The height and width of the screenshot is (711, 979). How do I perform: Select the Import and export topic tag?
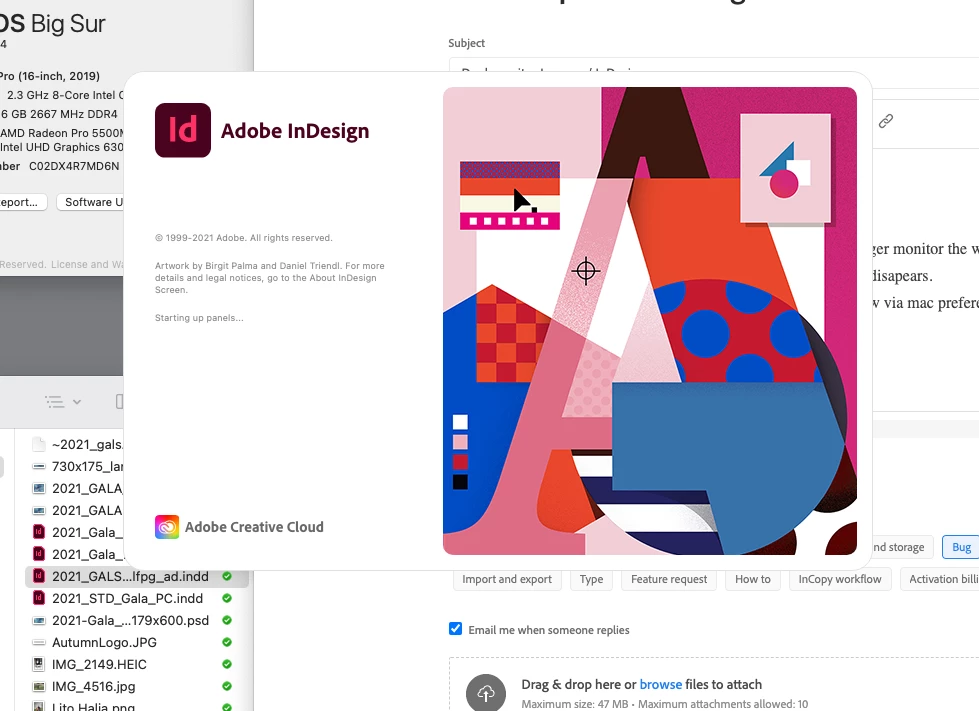coord(507,579)
